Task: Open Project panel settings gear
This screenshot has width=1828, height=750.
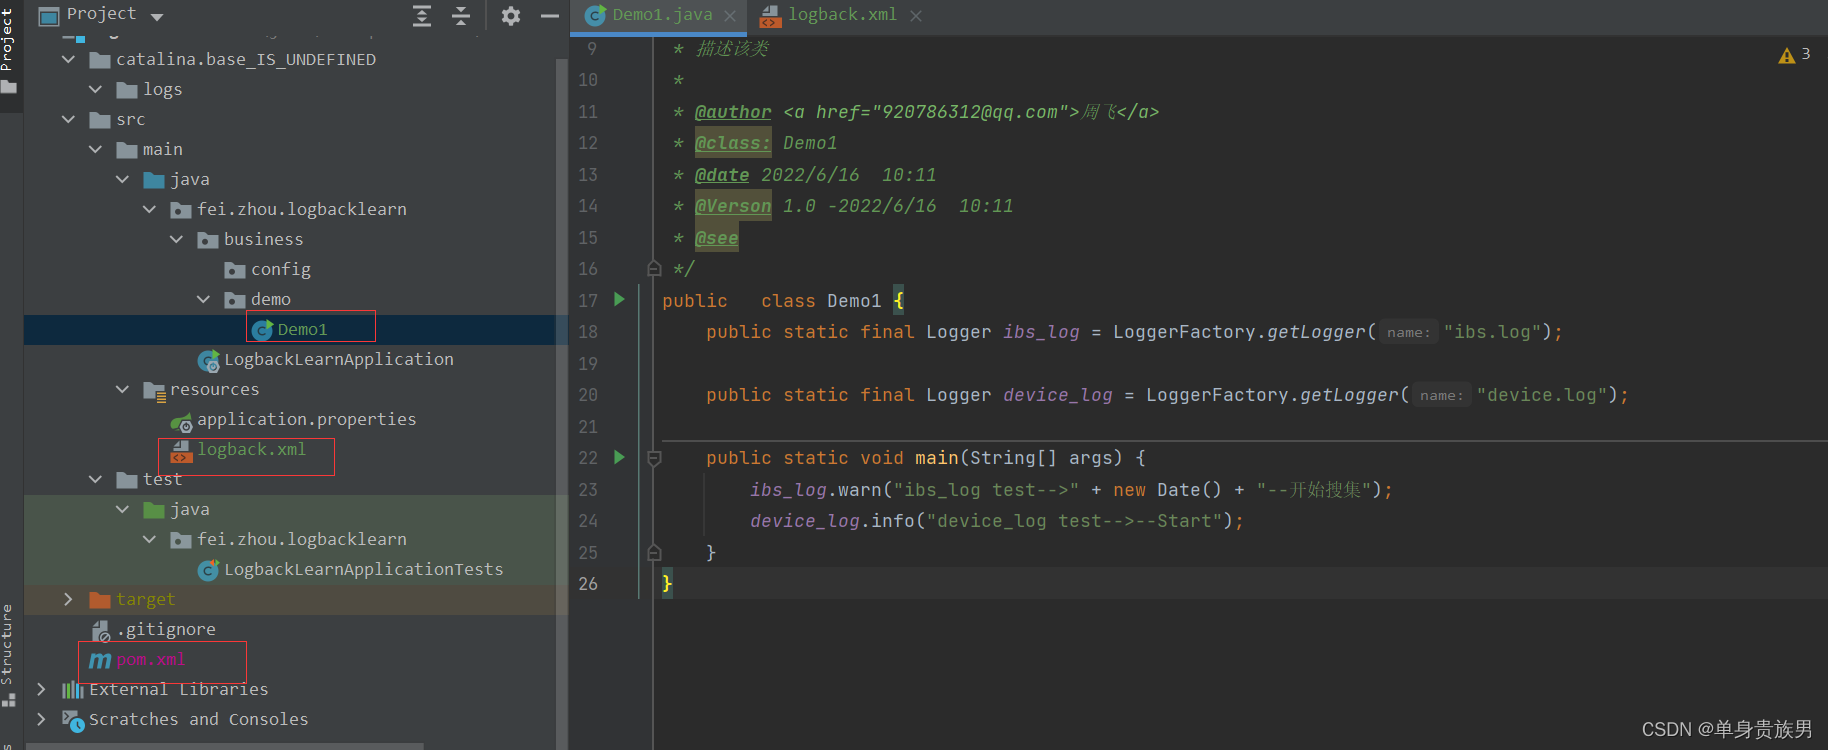Action: click(511, 15)
